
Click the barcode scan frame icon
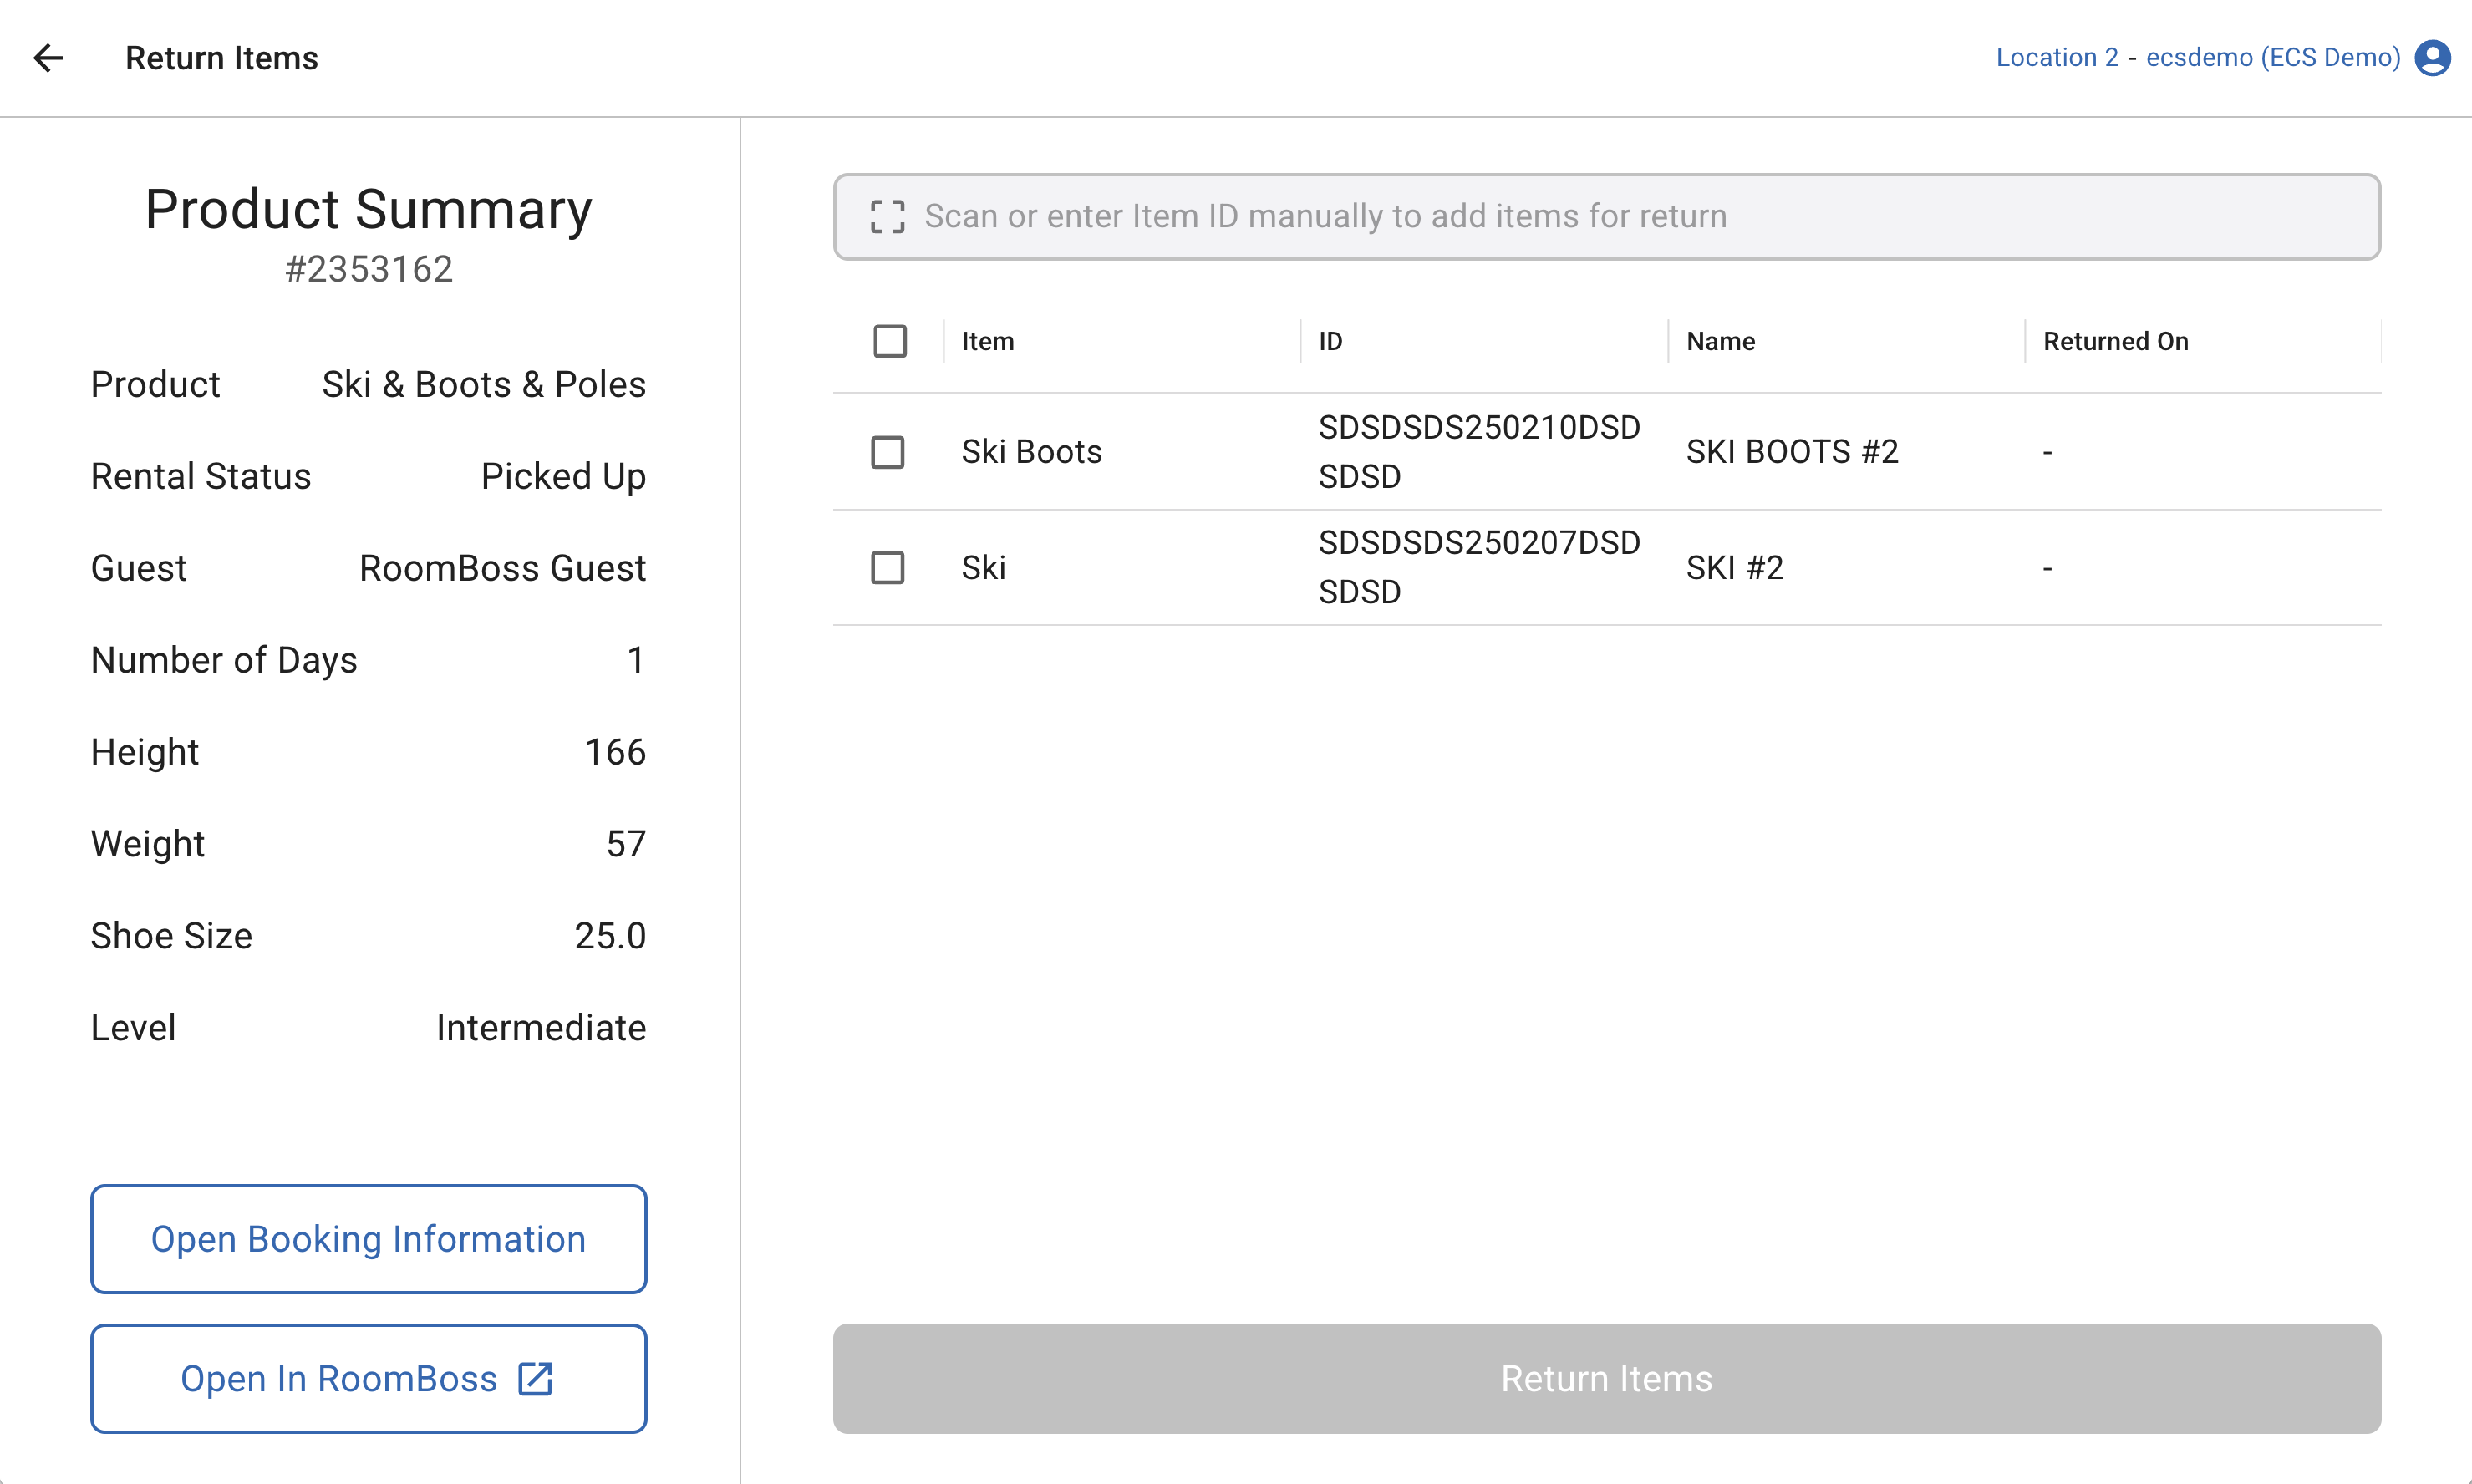point(887,216)
